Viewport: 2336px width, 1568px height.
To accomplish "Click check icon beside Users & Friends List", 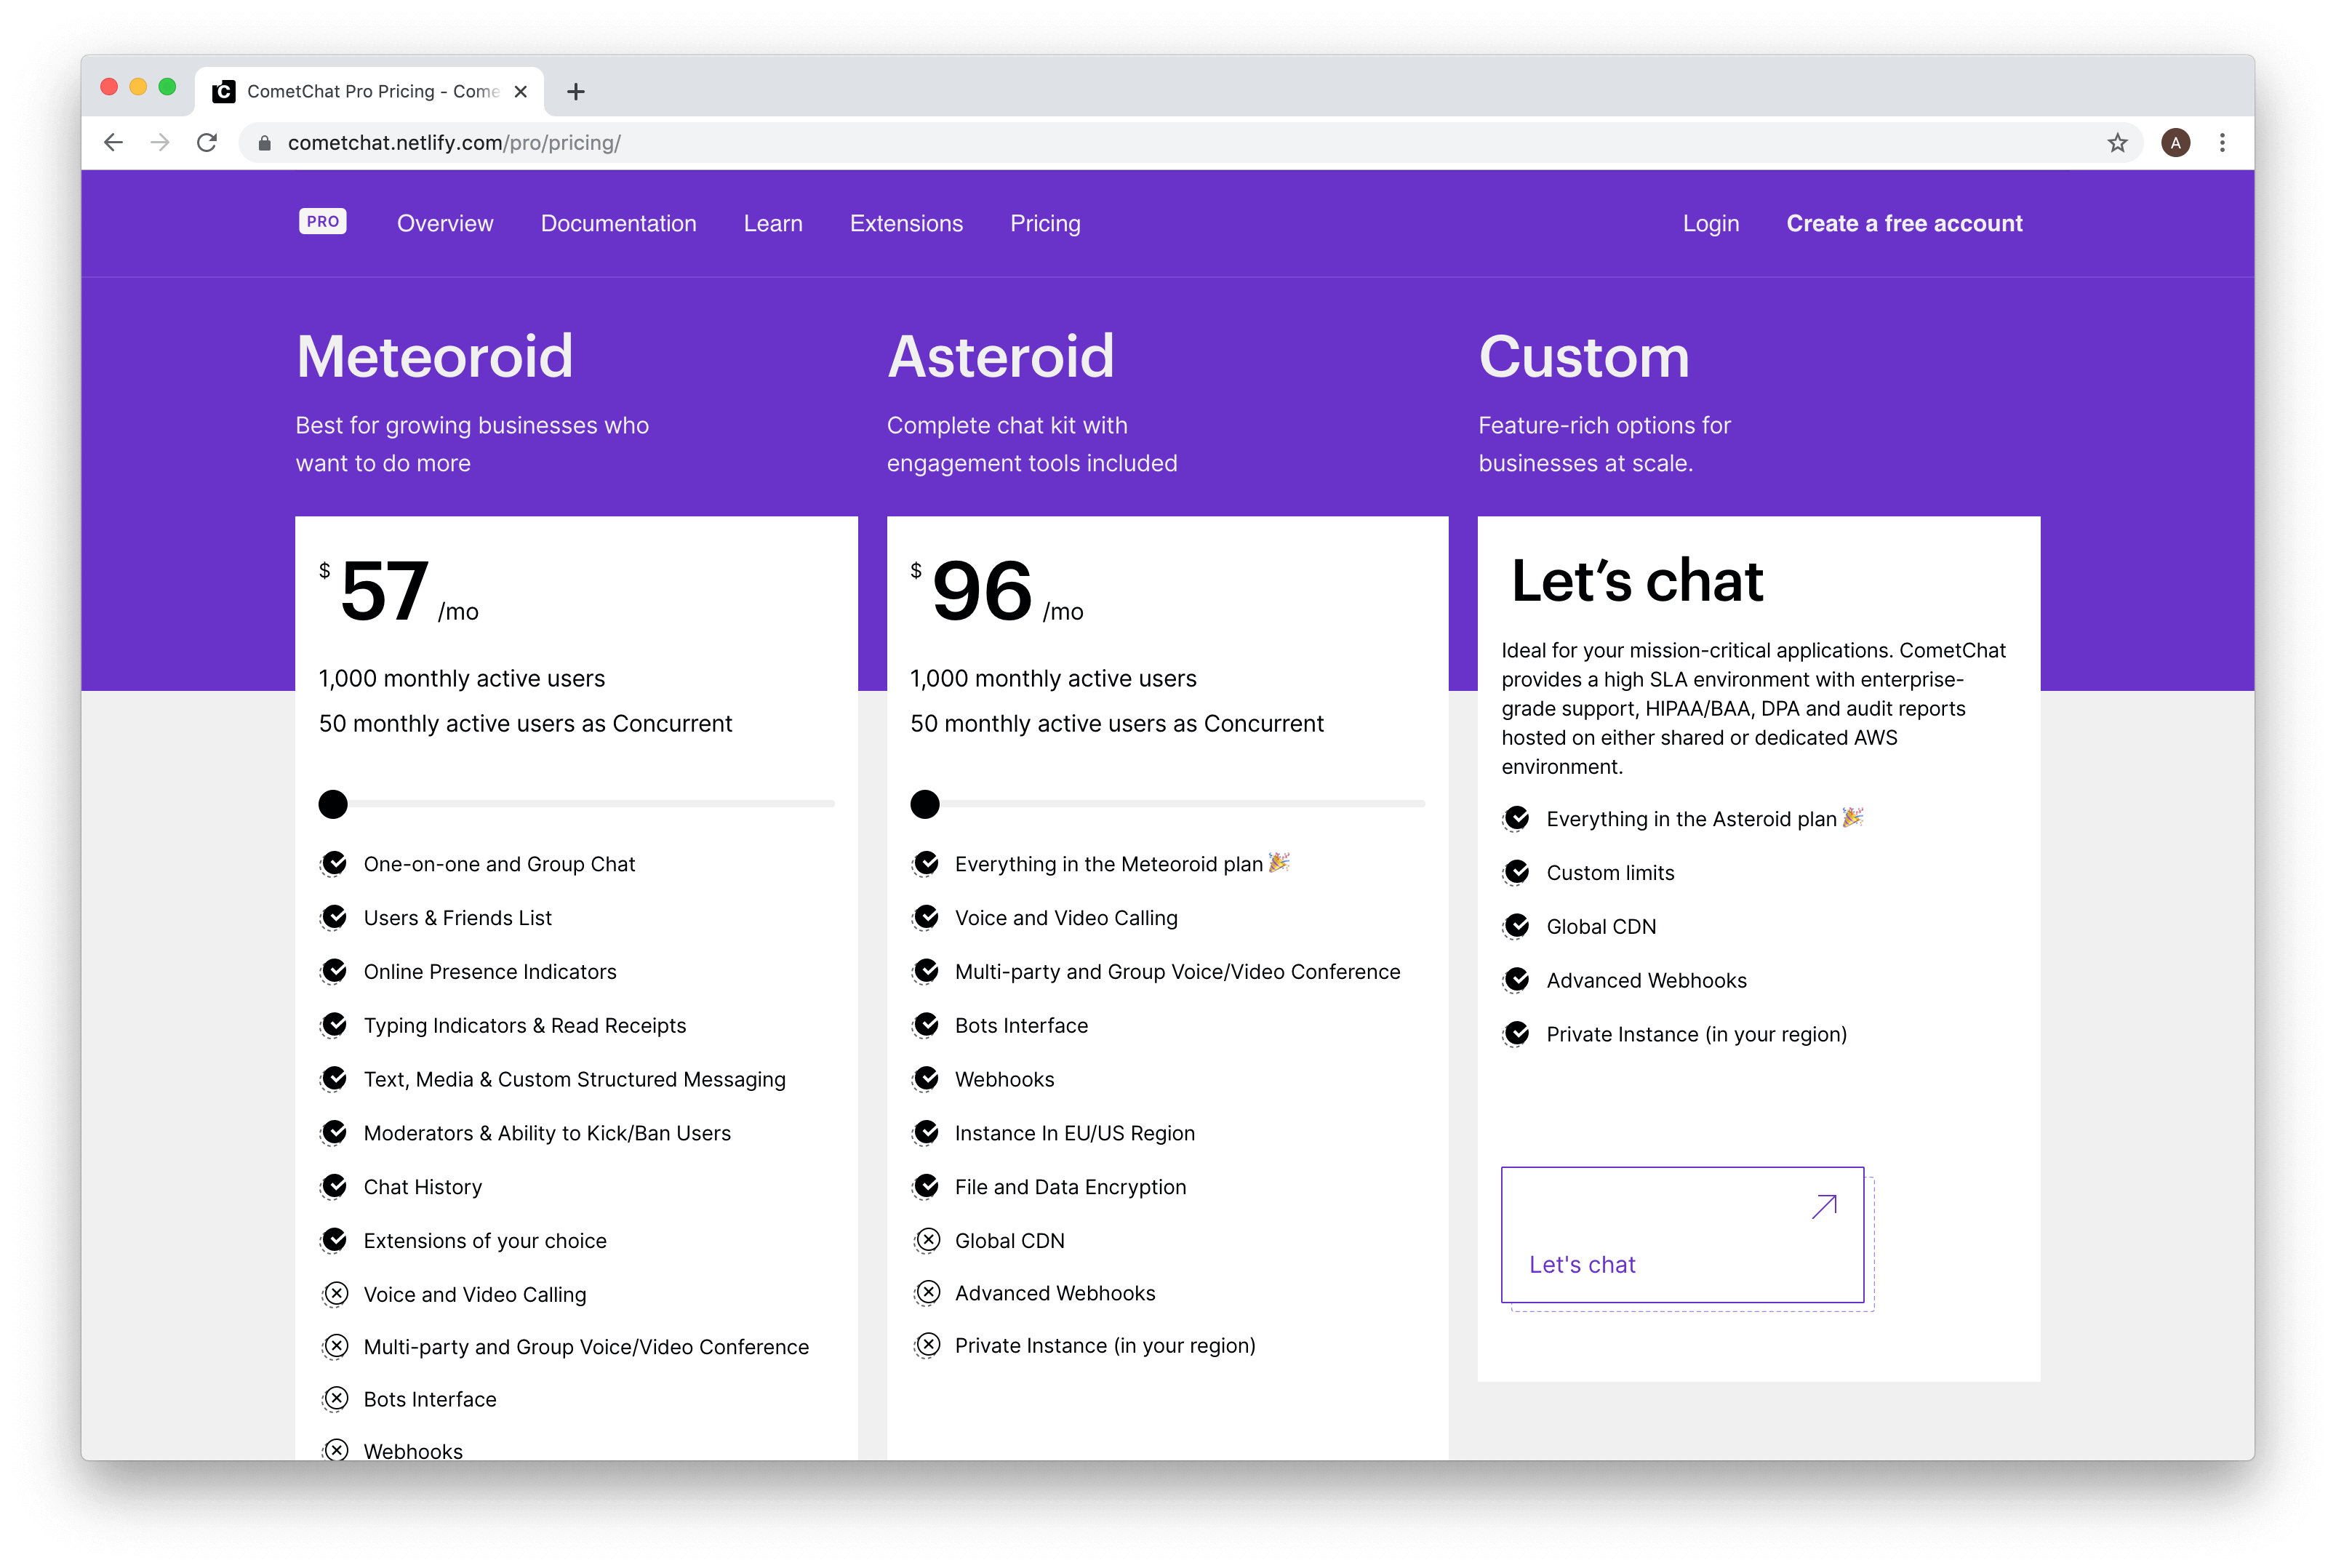I will click(334, 917).
